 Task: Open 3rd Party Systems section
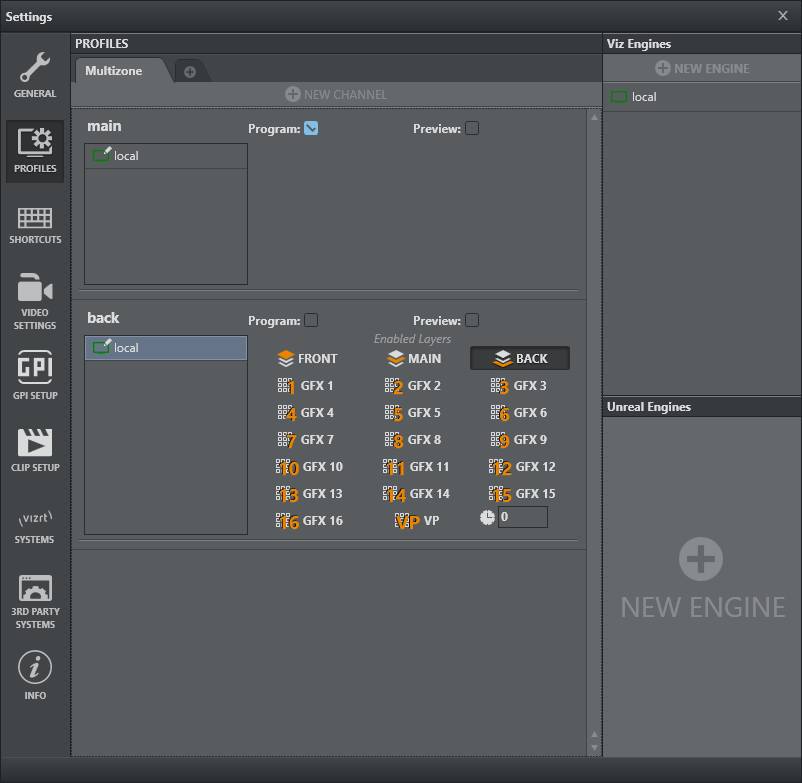coord(35,602)
